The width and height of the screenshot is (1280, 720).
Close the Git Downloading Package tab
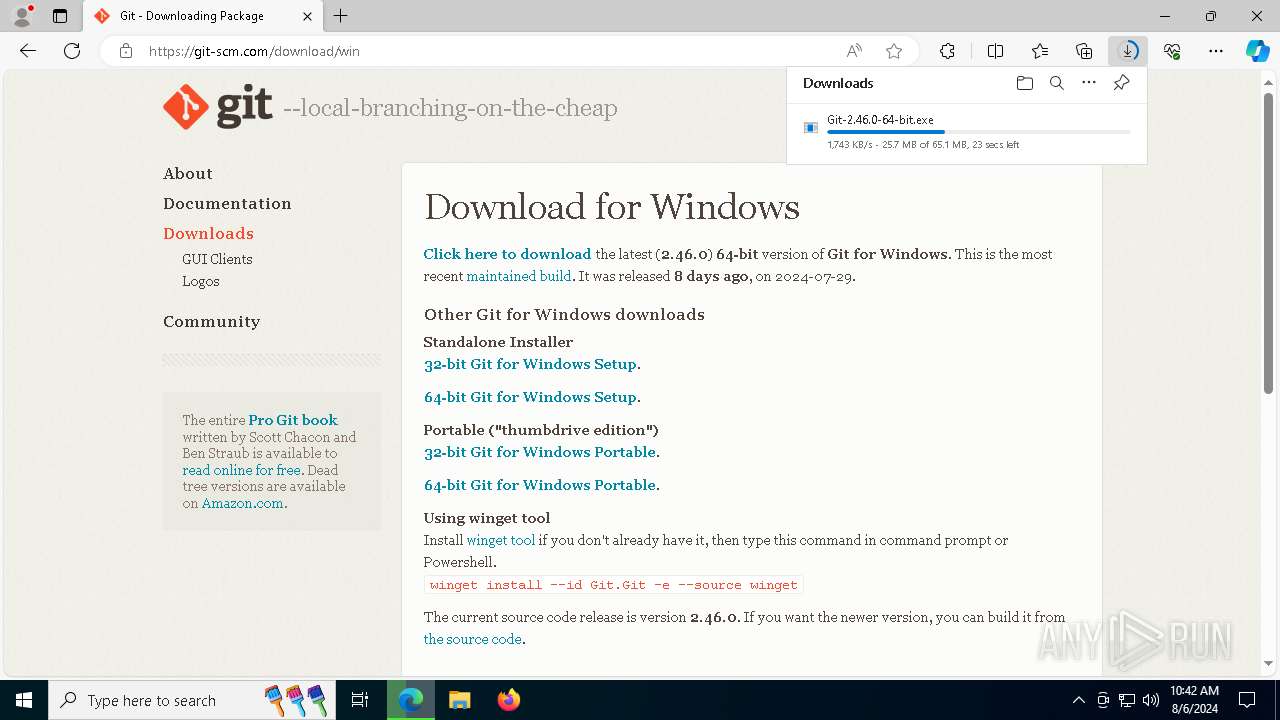coord(307,16)
